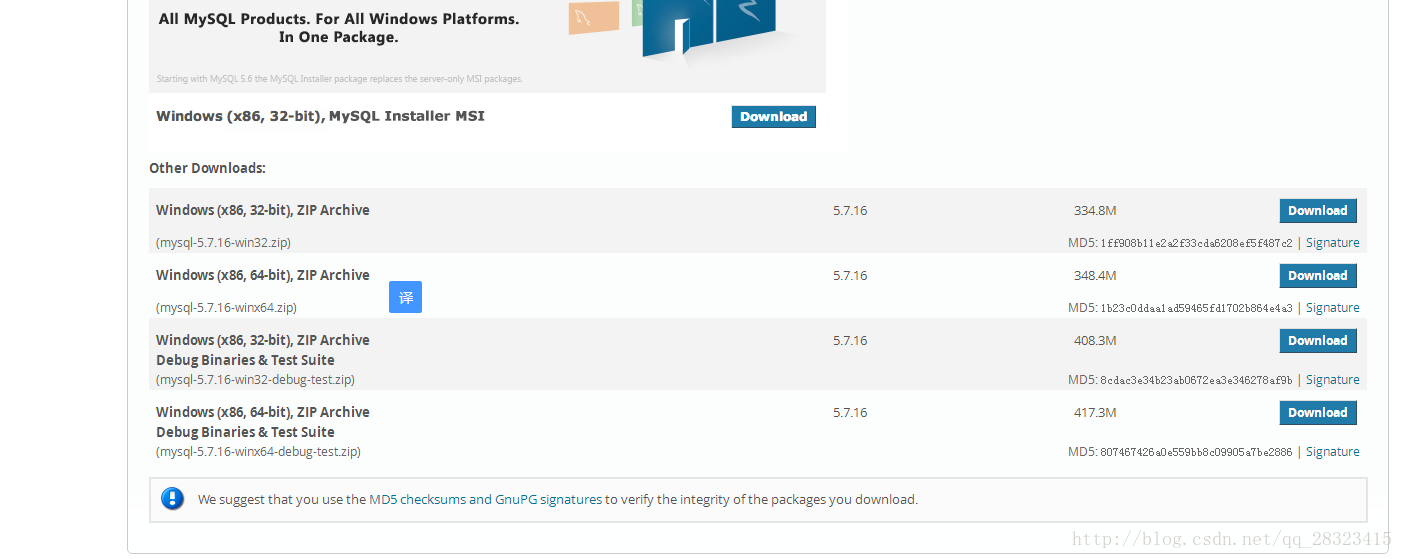Click MD5 hash starting 1b23c0ddaa
The width and height of the screenshot is (1403, 559).
click(1196, 308)
